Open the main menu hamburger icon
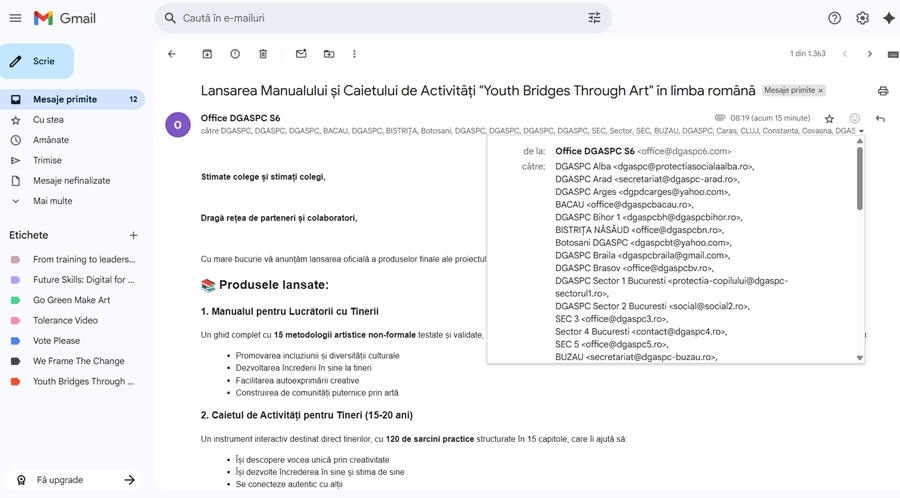Screen dimensions: 900x498 coord(15,18)
